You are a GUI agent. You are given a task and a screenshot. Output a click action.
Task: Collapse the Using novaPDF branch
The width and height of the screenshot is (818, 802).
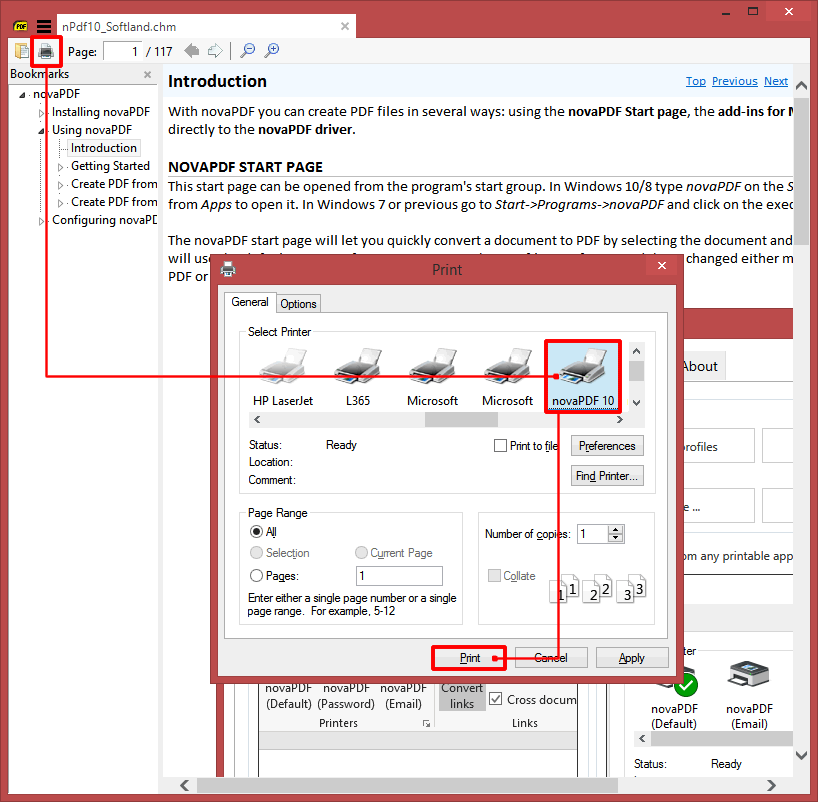41,129
